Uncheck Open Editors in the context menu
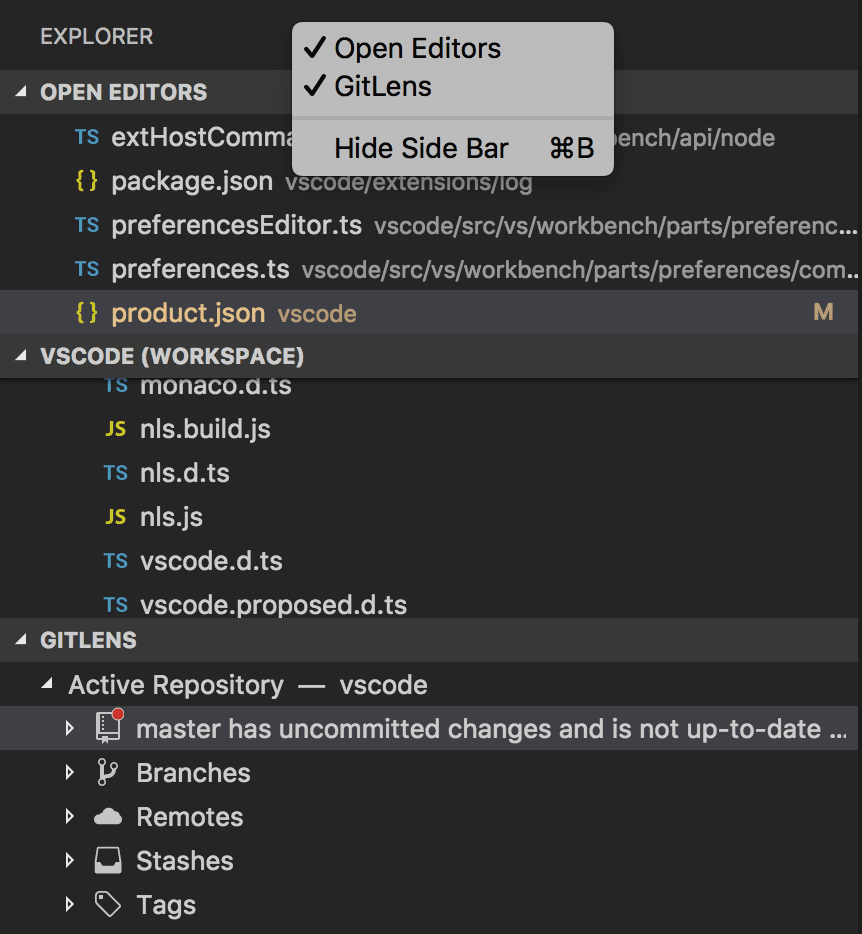Image resolution: width=862 pixels, height=934 pixels. click(417, 48)
